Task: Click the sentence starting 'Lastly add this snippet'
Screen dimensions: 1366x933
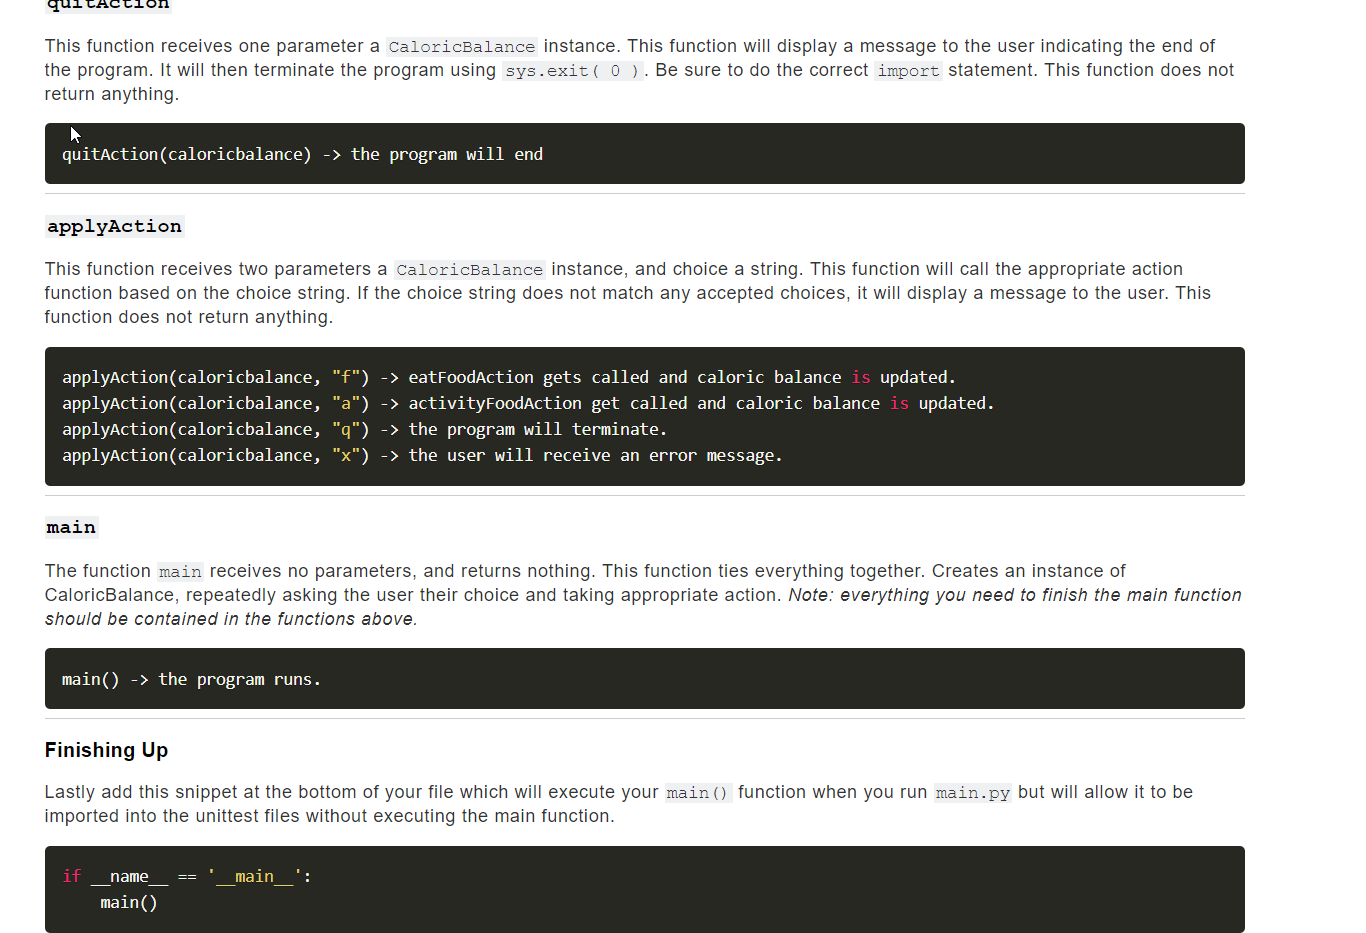Action: (618, 804)
